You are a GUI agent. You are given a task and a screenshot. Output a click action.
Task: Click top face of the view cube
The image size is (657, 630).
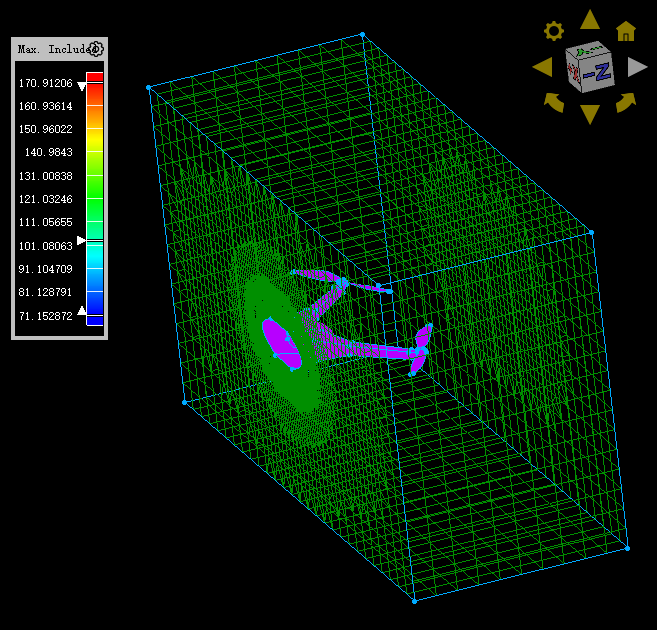pyautogui.click(x=586, y=50)
